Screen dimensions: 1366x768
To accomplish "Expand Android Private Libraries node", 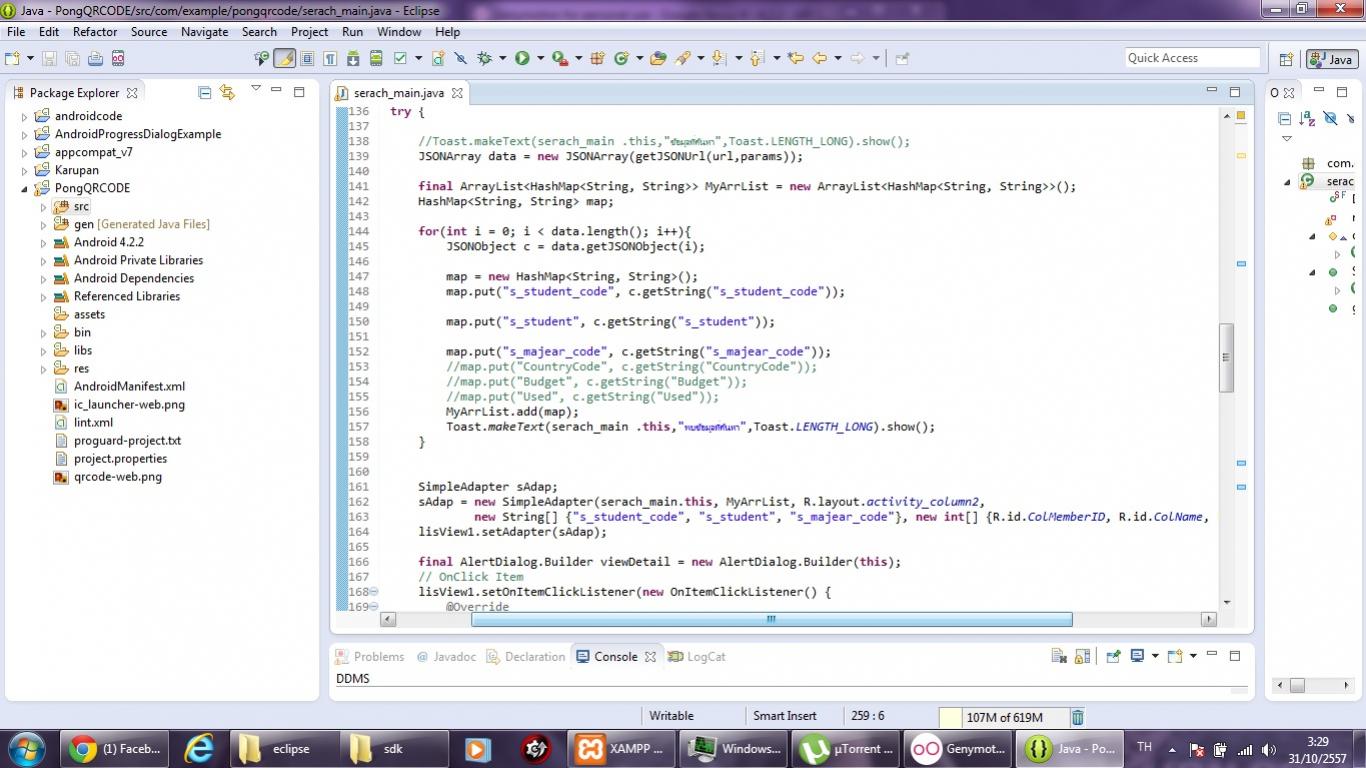I will pyautogui.click(x=44, y=260).
